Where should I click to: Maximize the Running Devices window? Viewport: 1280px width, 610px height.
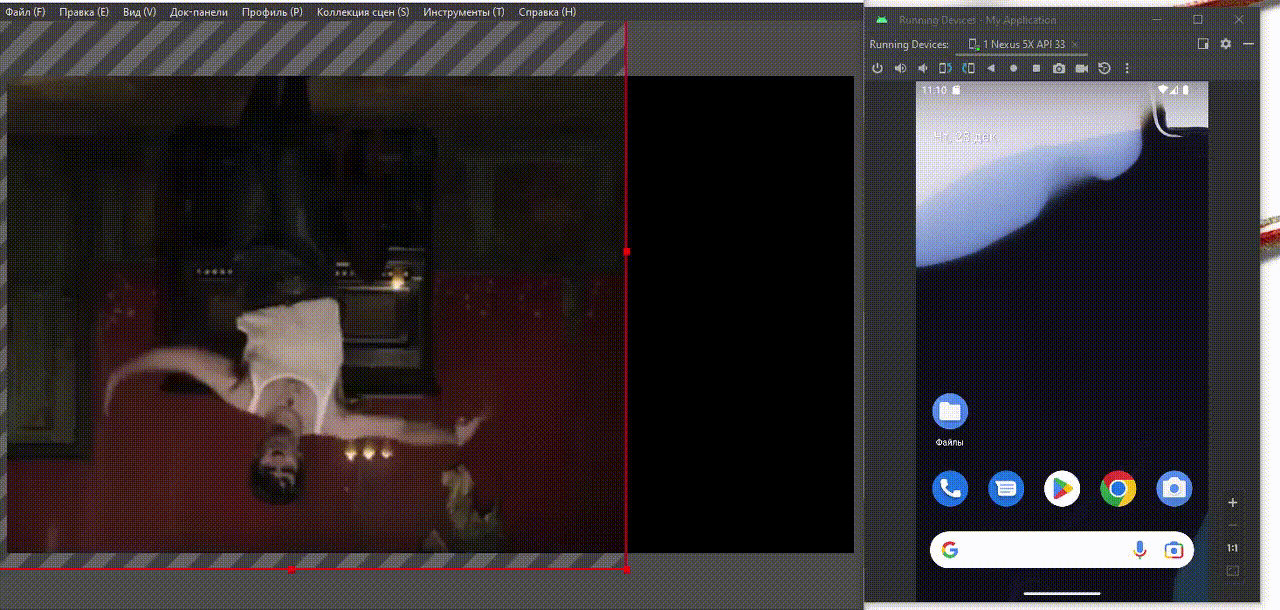[1198, 20]
